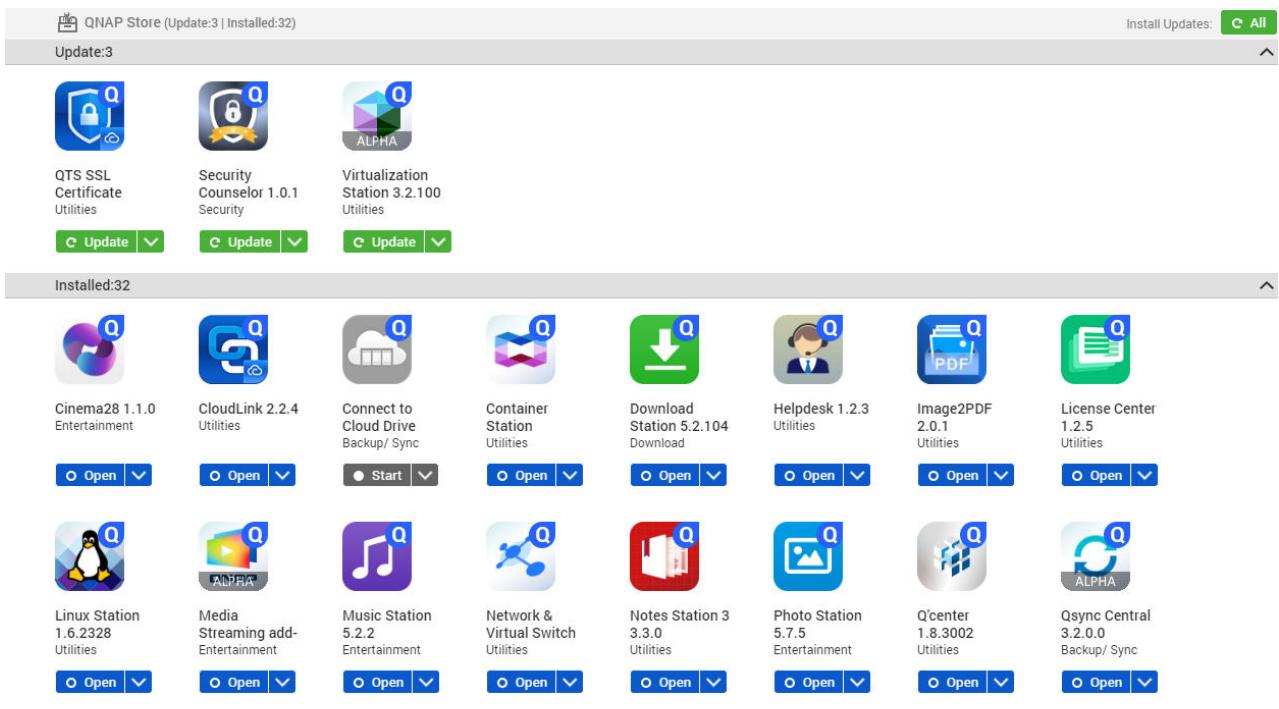The height and width of the screenshot is (709, 1279).
Task: Open Q'center 1.8.3002
Action: (953, 682)
